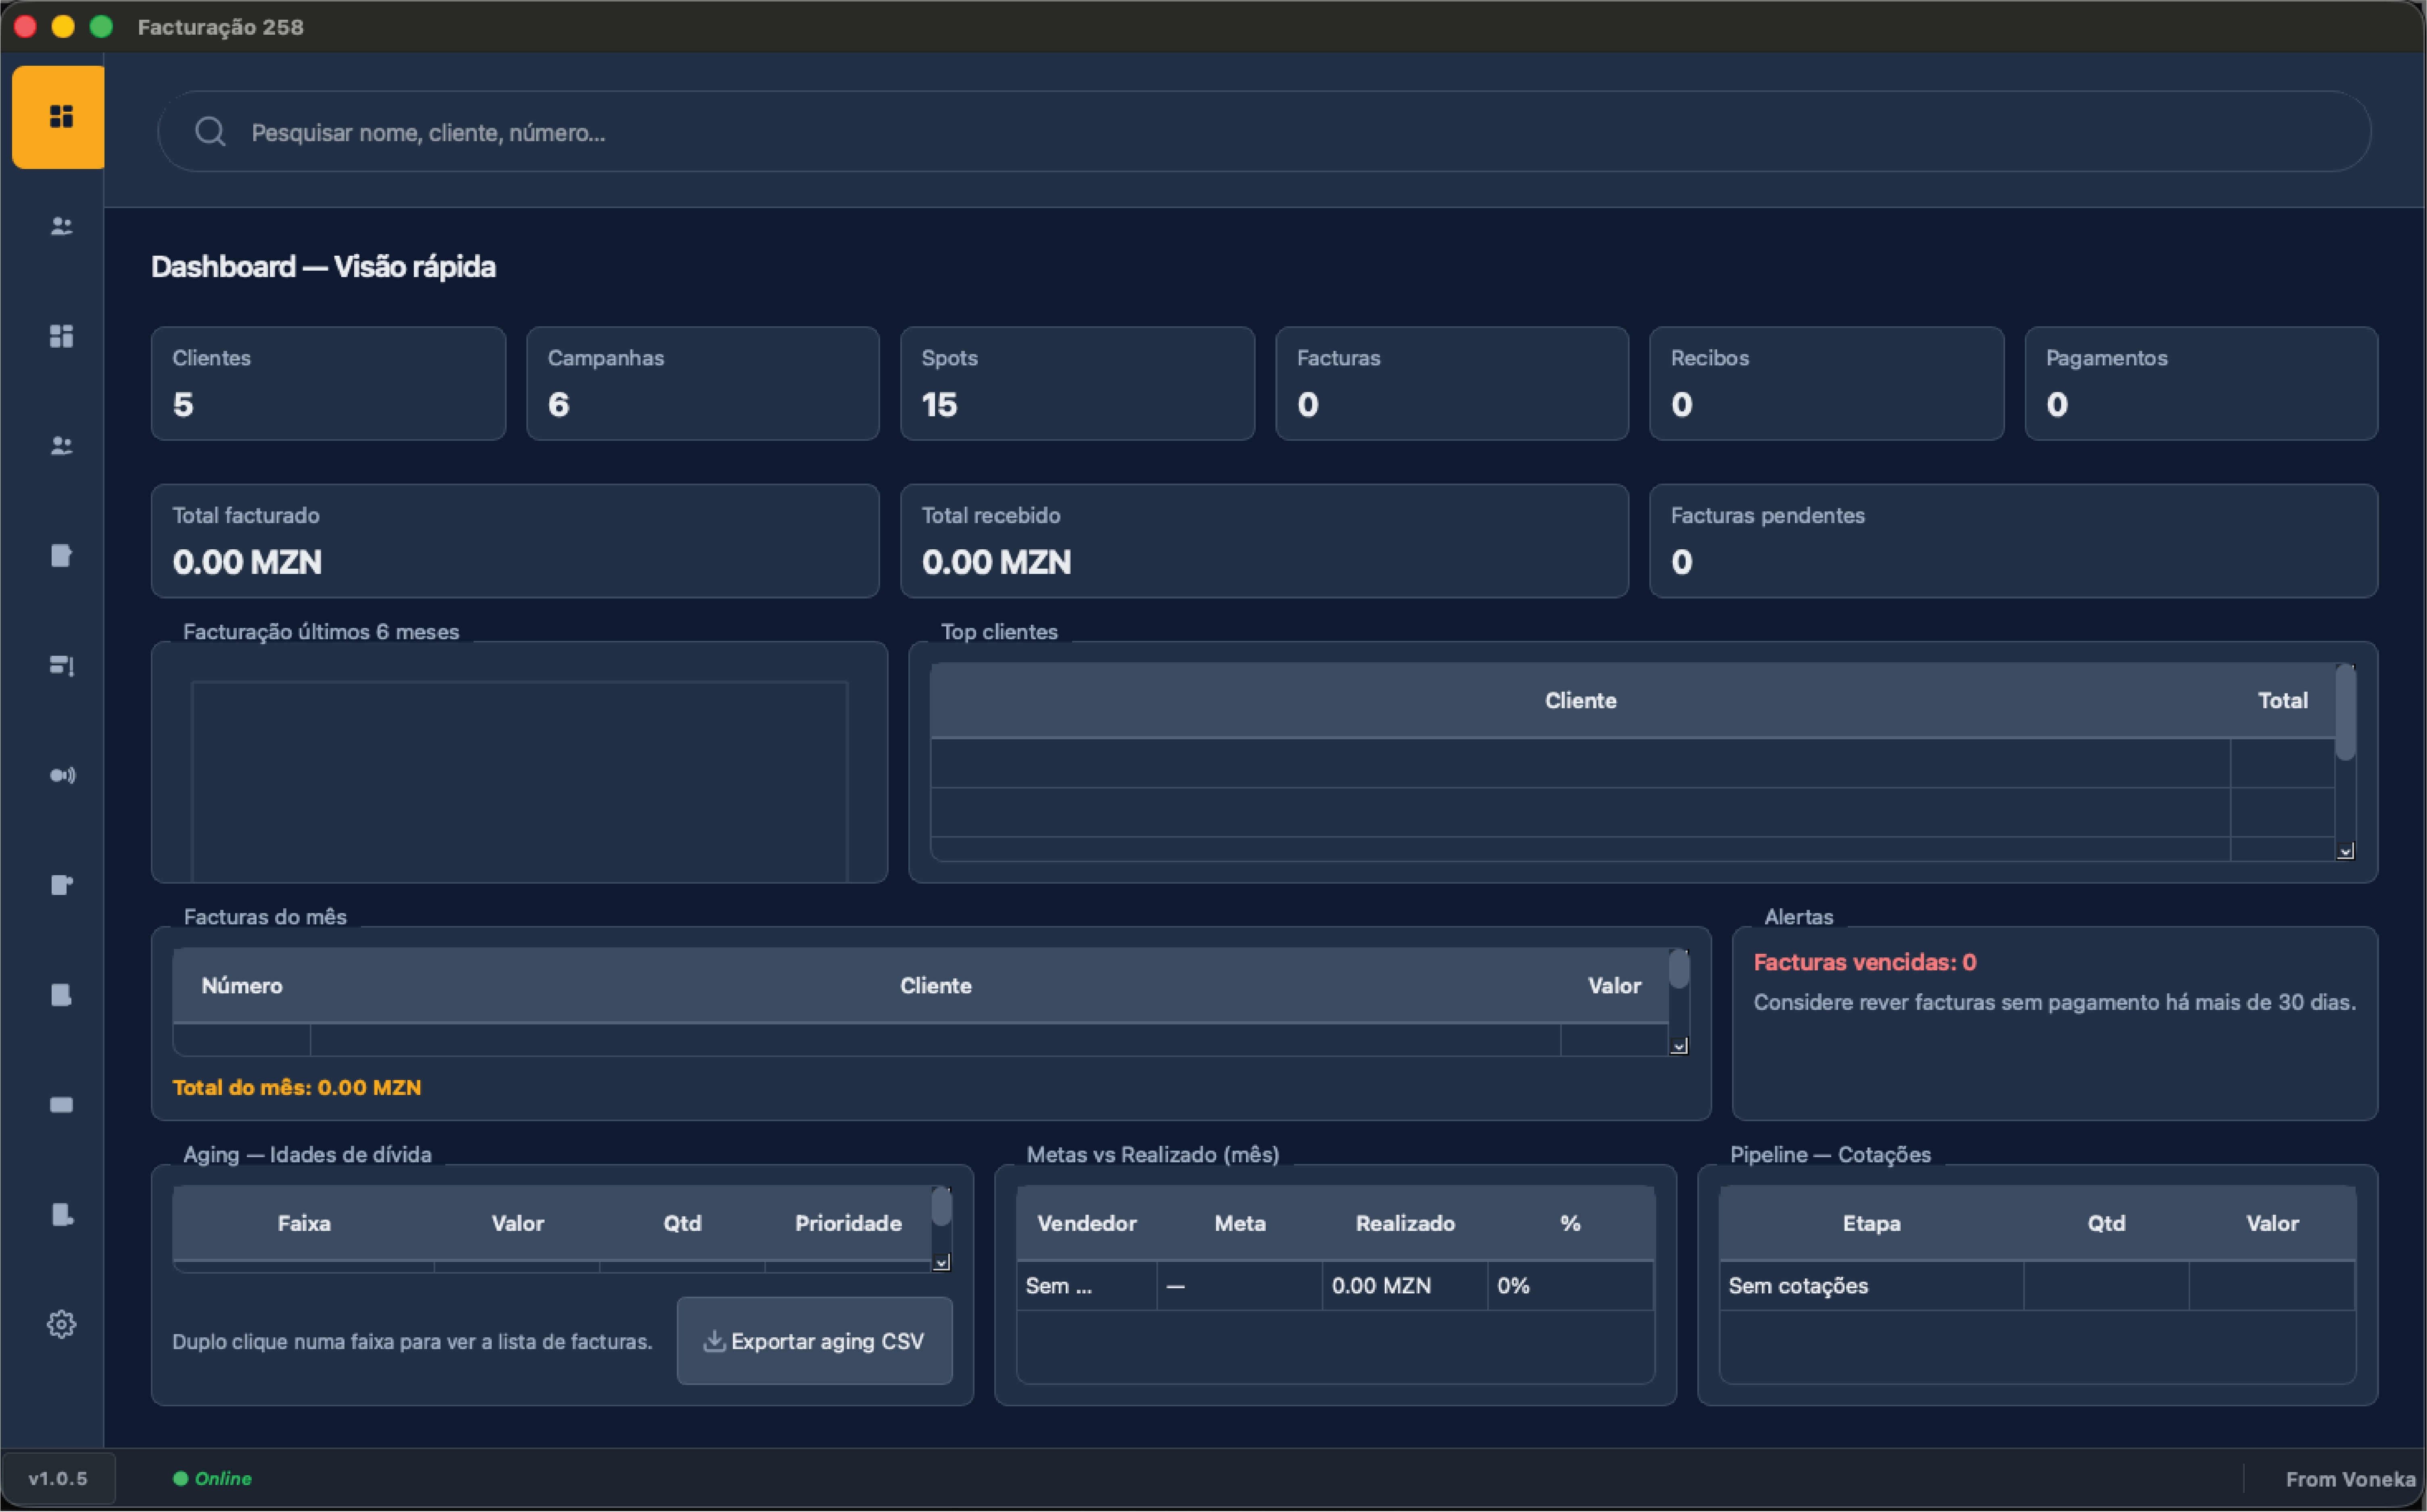Click the card-shaped icon near the sidebar bottom
The height and width of the screenshot is (1512, 2427).
[x=61, y=1104]
